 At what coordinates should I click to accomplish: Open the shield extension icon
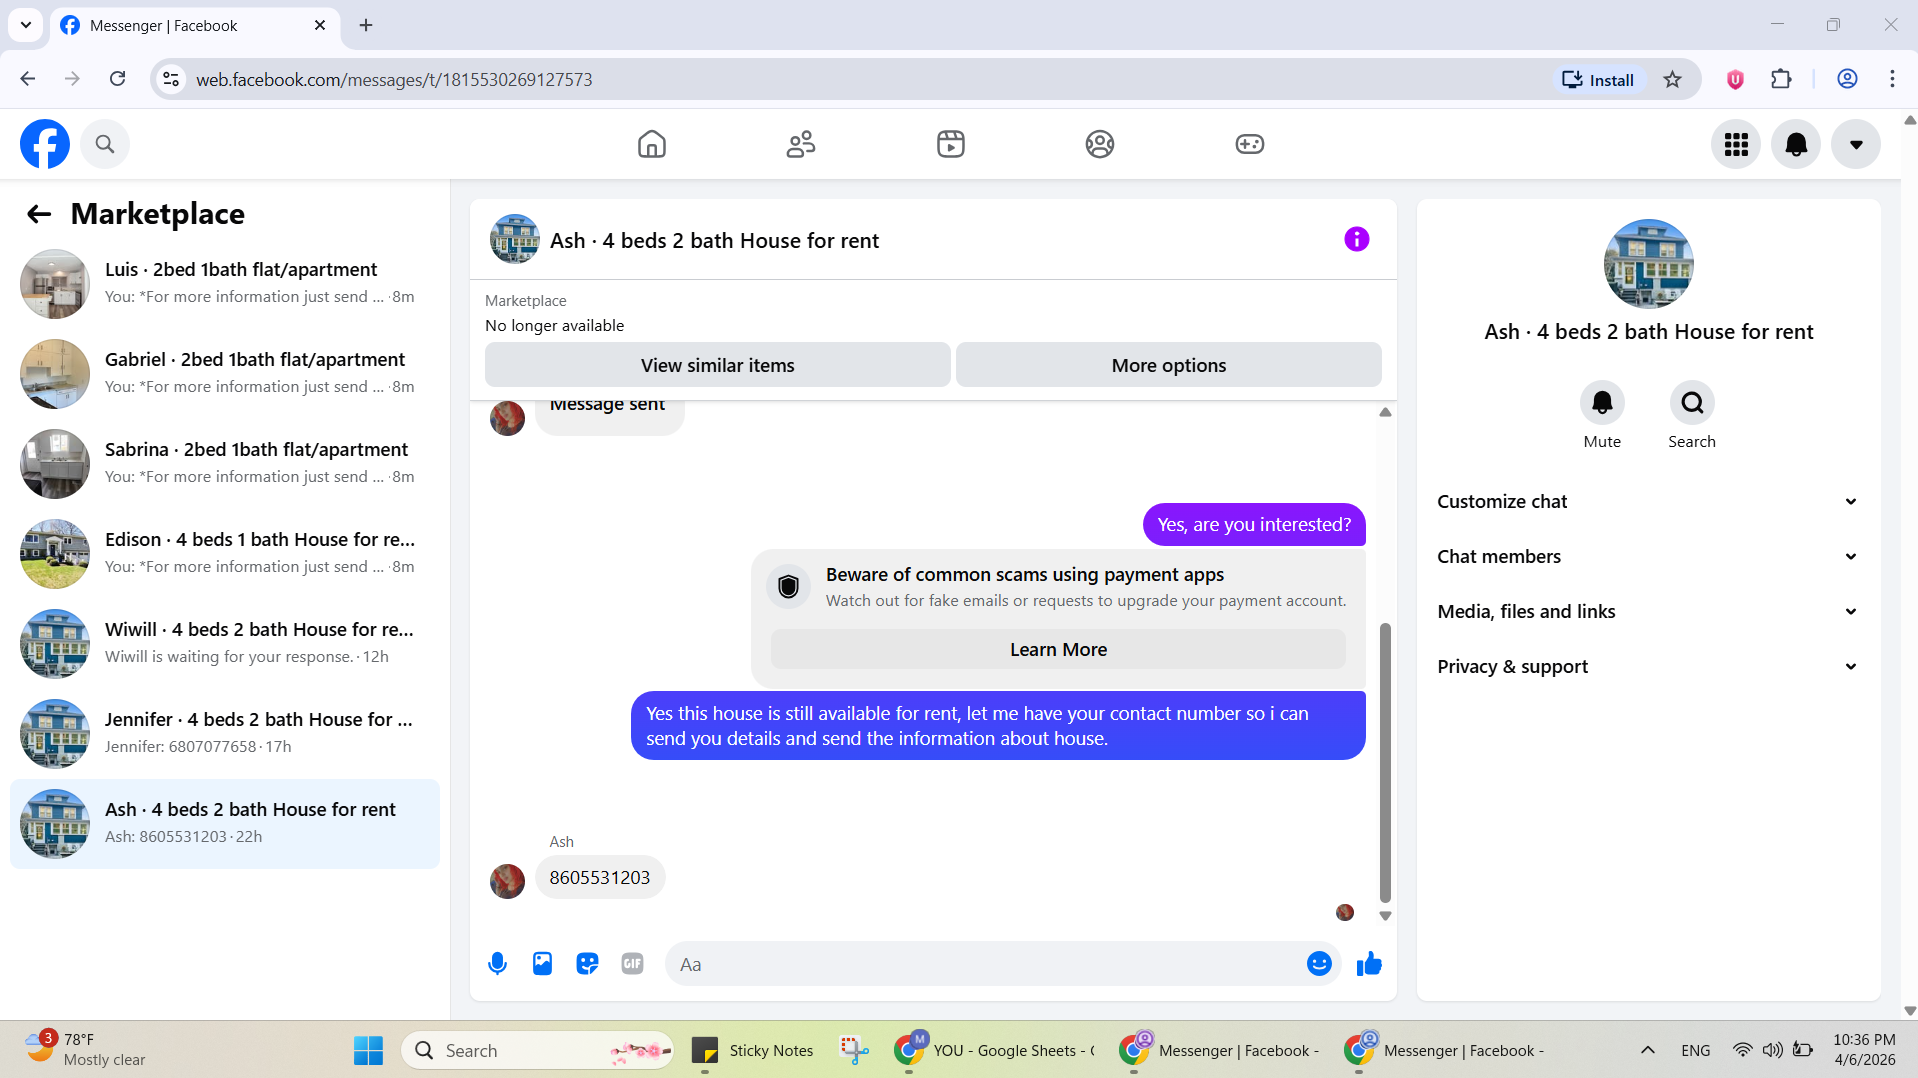[x=1735, y=79]
